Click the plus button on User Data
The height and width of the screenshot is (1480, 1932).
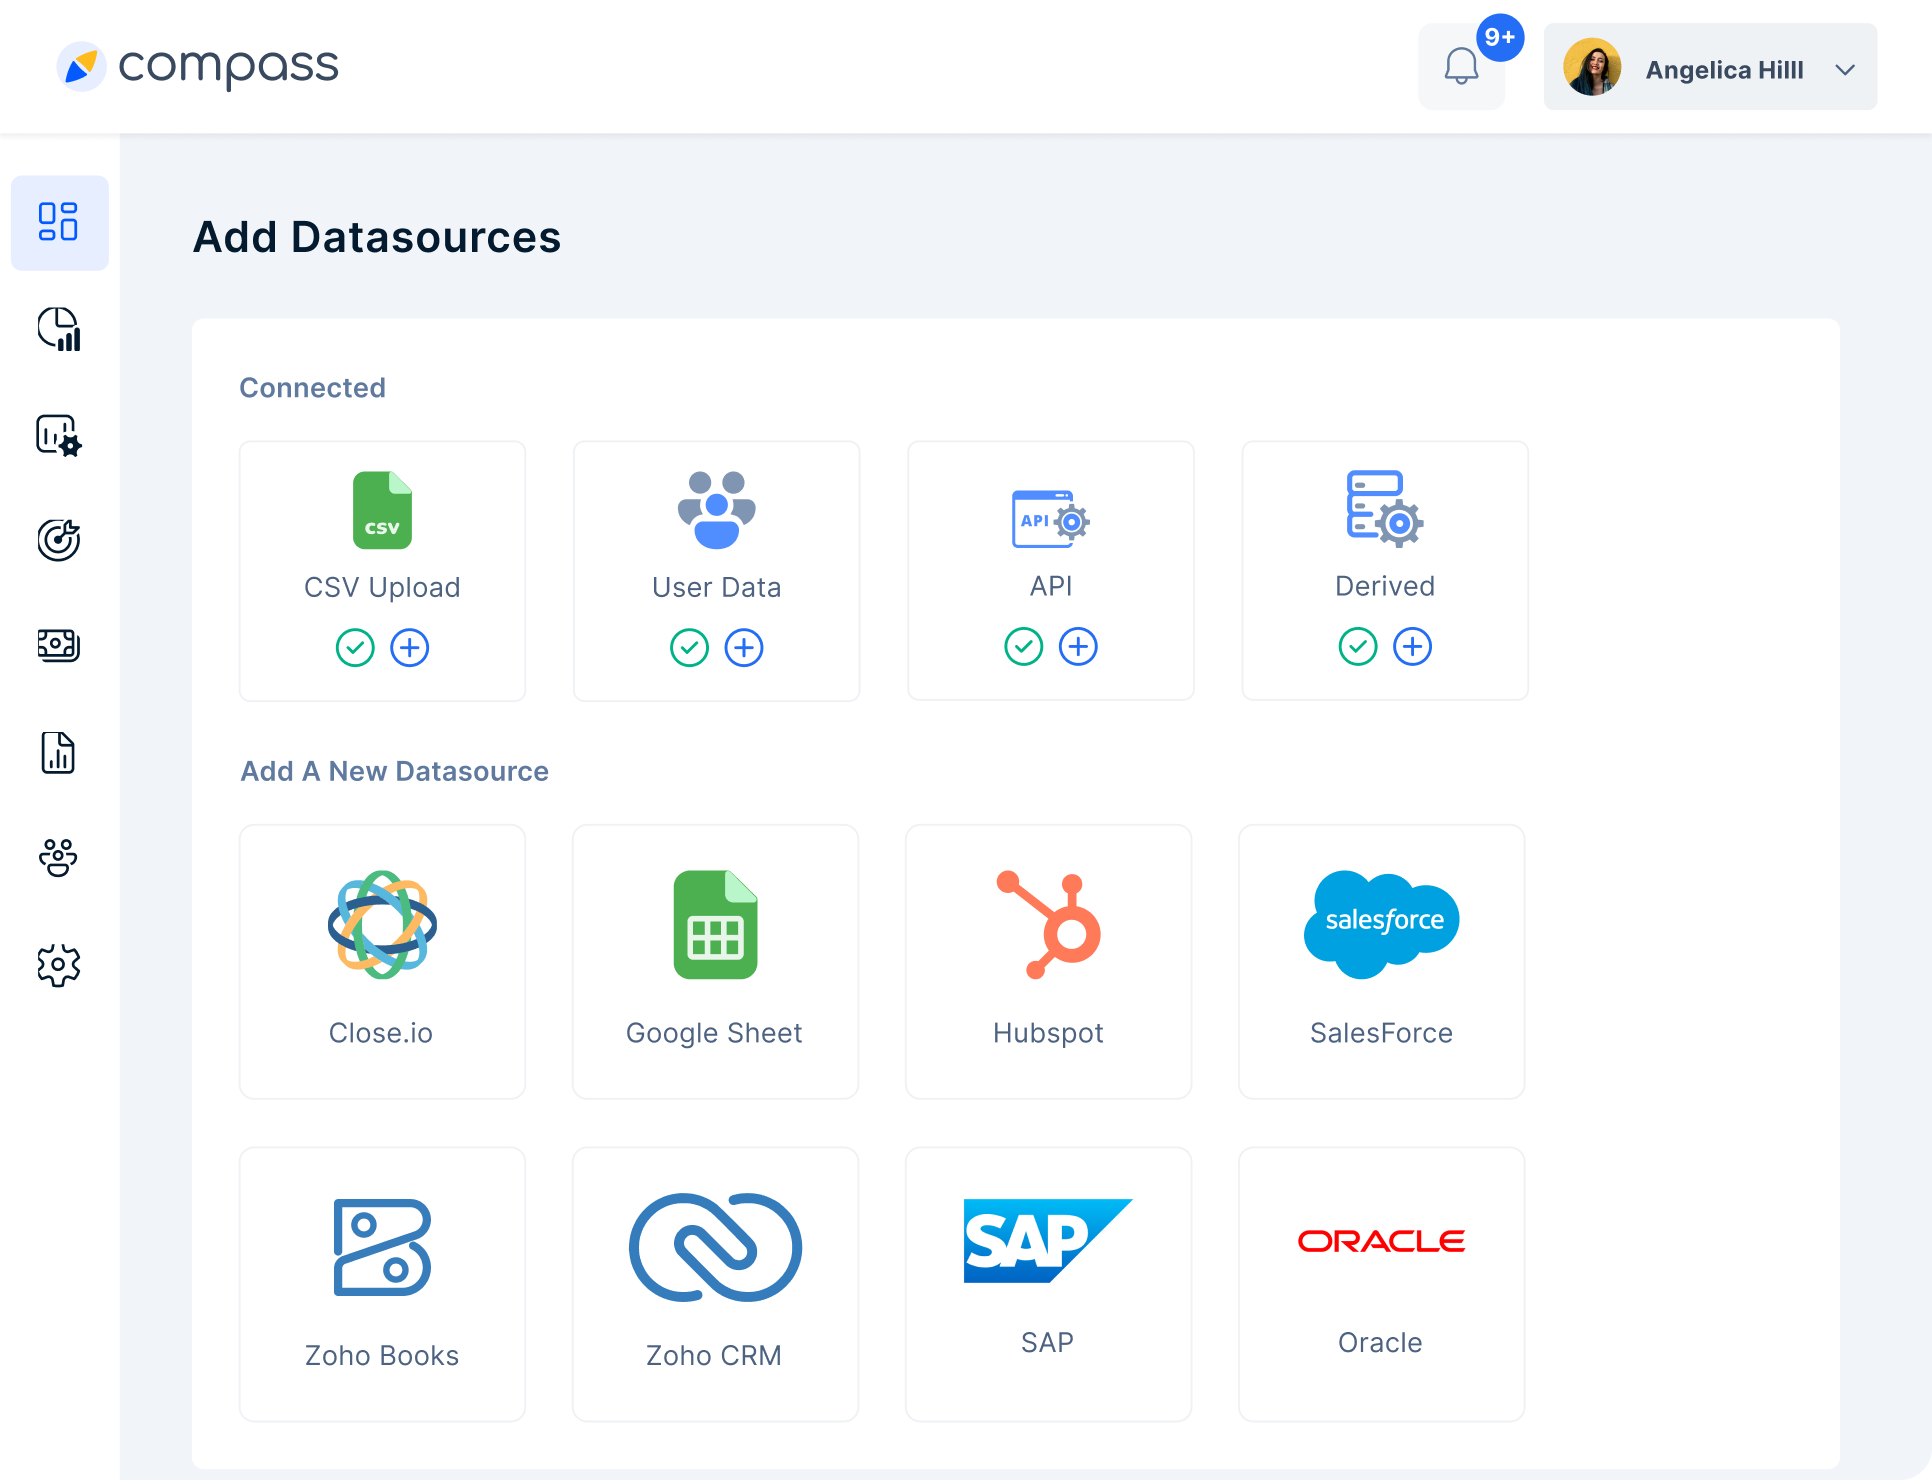[743, 648]
